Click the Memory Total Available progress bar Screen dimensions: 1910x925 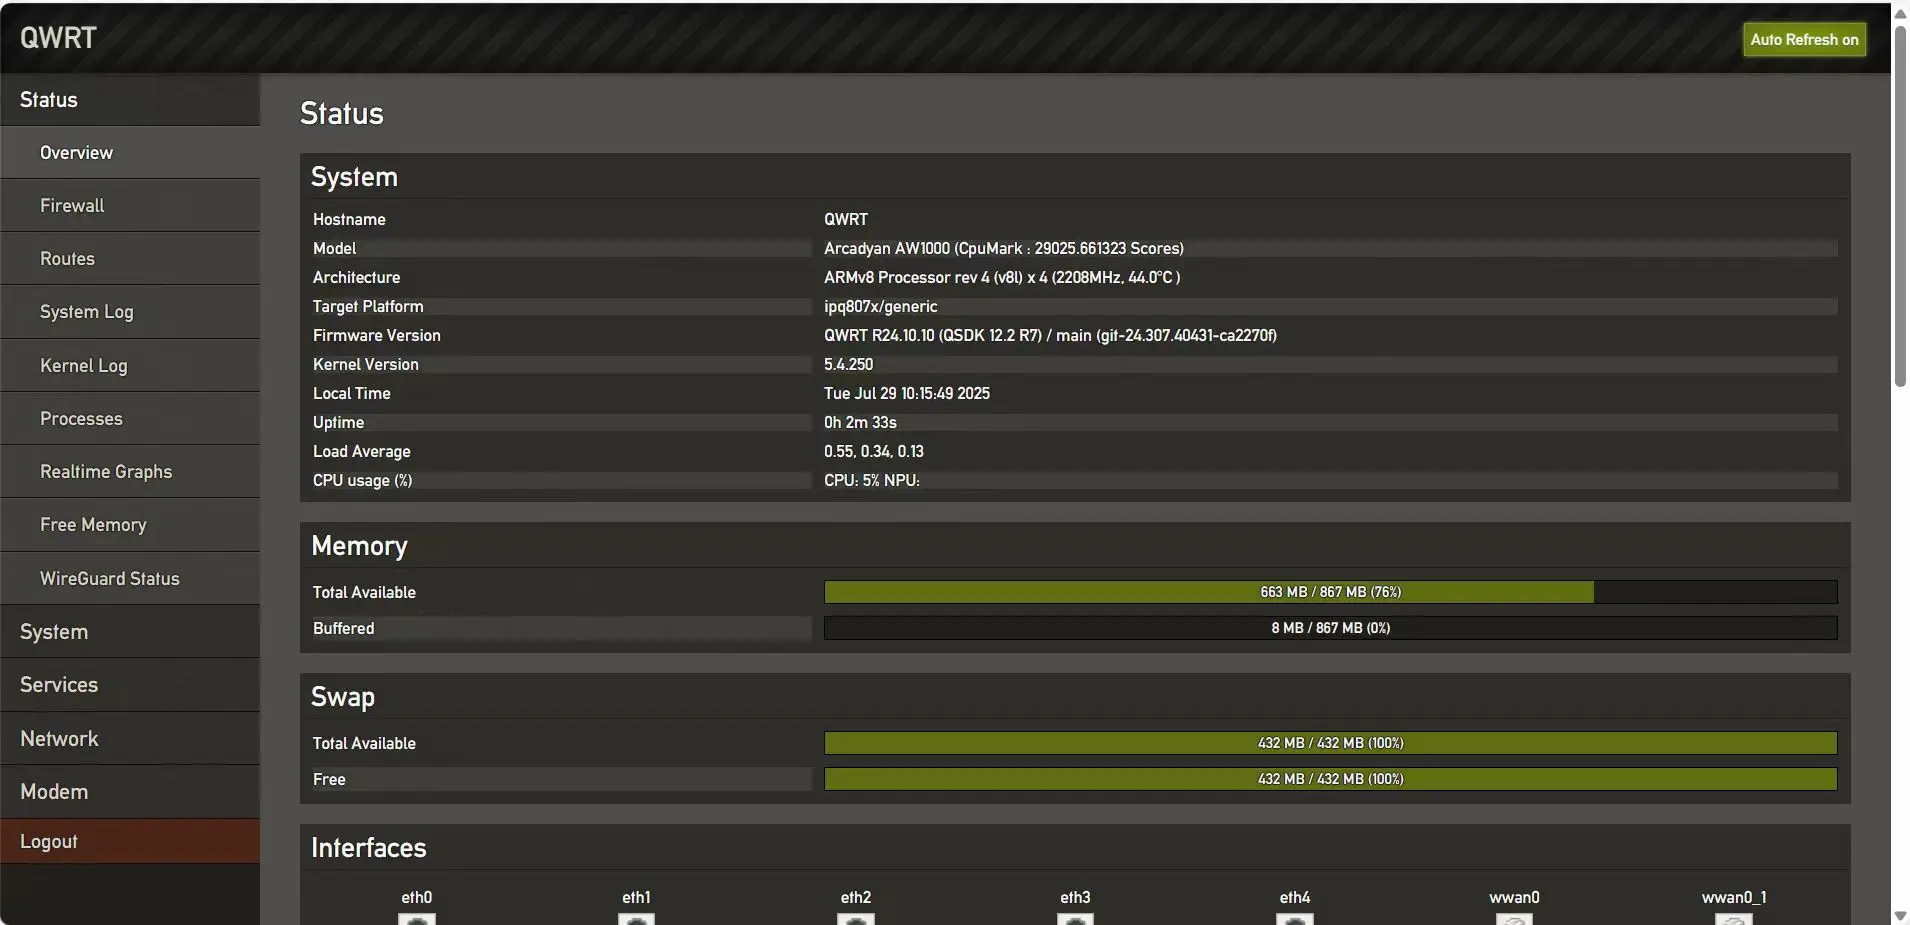1330,592
